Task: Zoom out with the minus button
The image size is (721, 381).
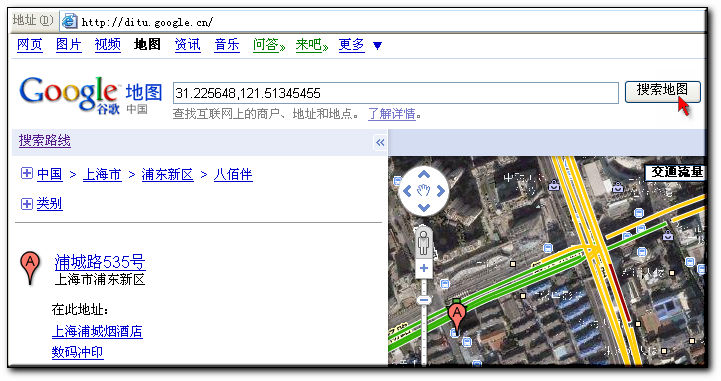Action: pos(424,300)
